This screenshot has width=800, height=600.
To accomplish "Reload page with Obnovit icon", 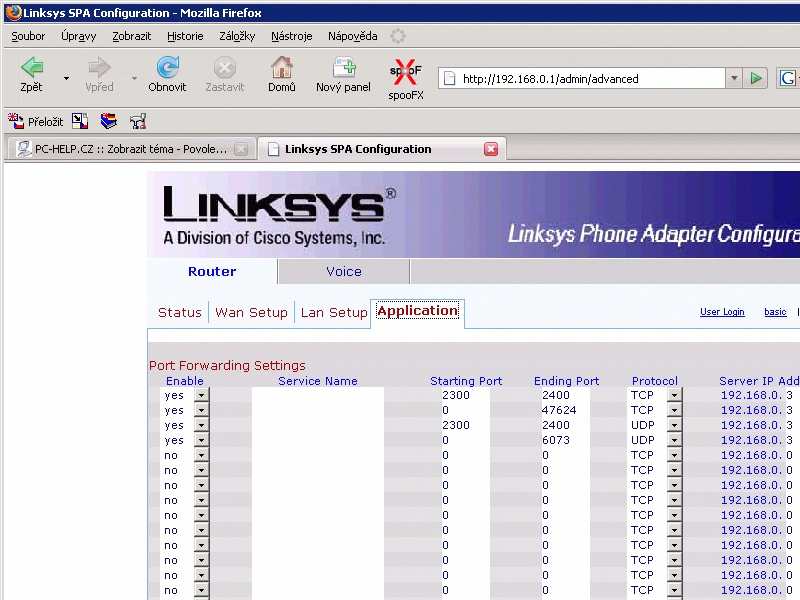I will tap(167, 67).
